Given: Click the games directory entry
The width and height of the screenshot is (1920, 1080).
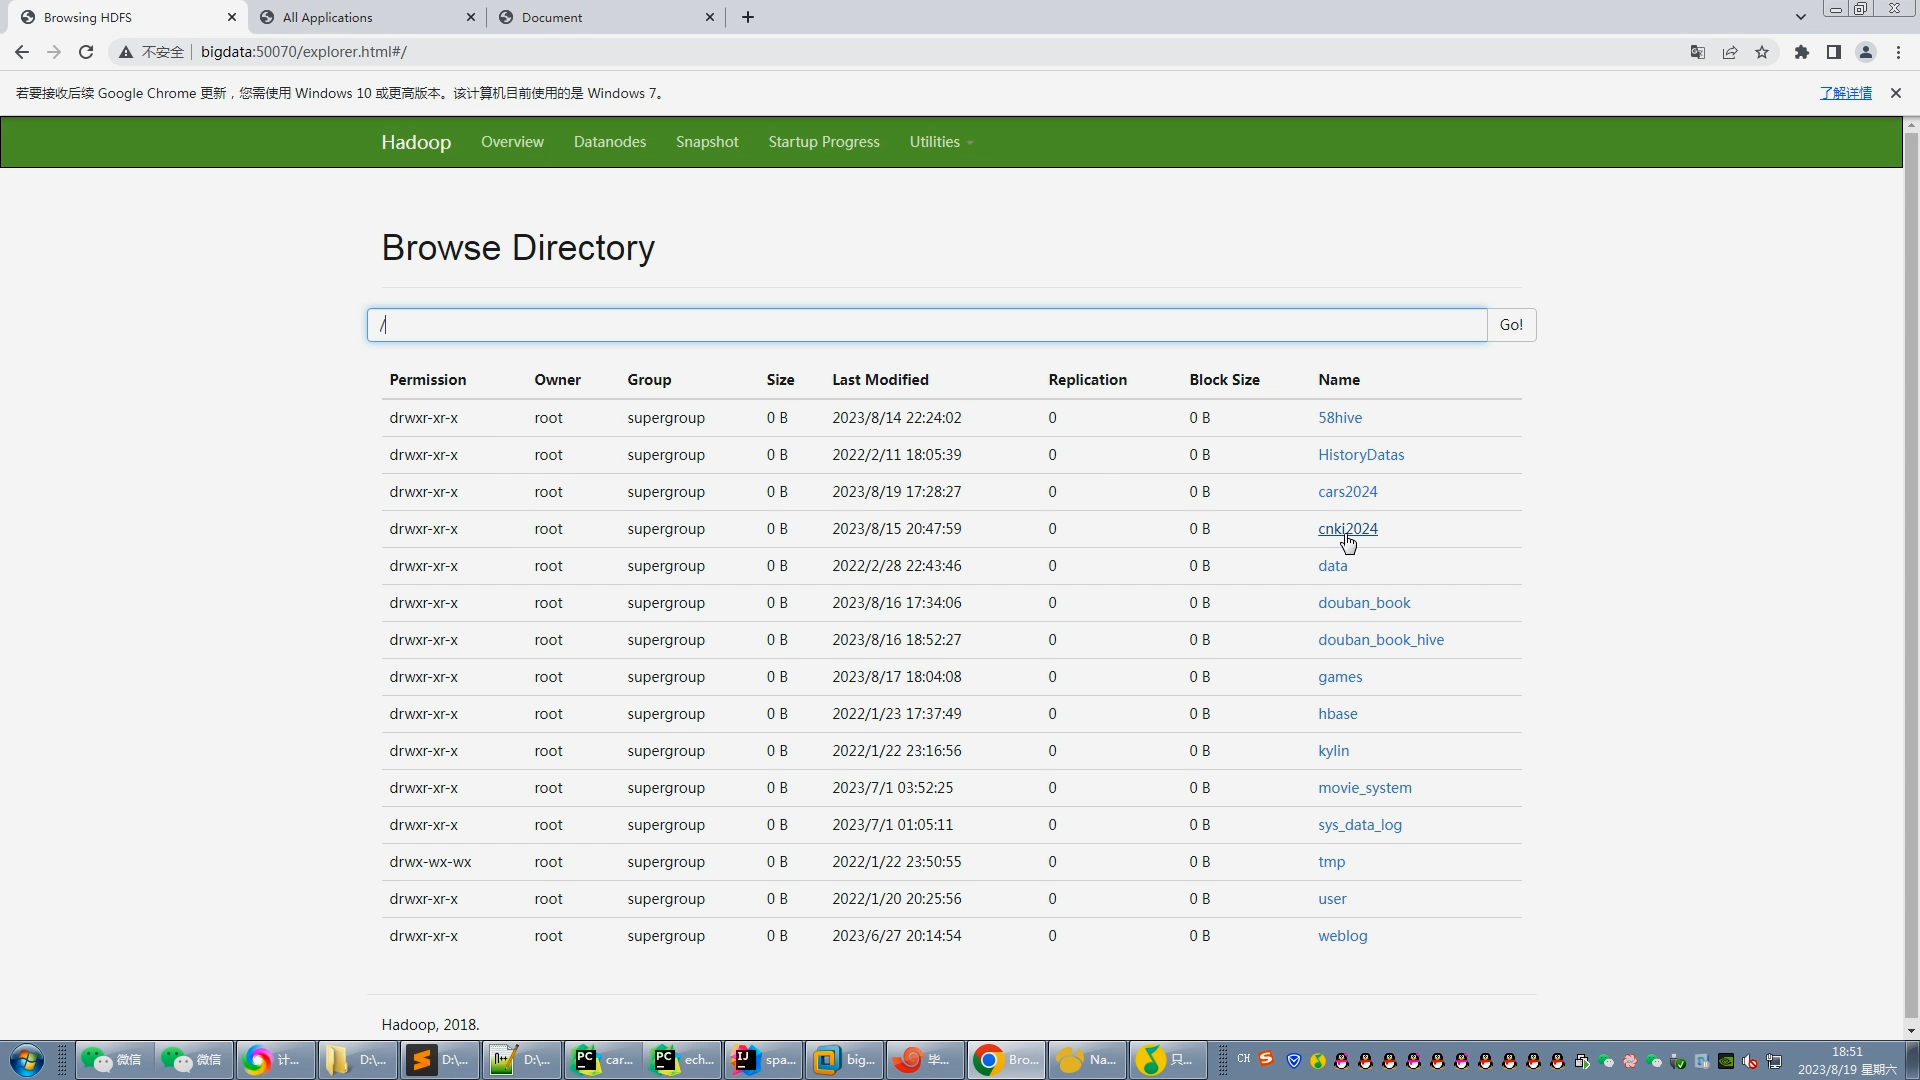Looking at the screenshot, I should click(x=1340, y=675).
